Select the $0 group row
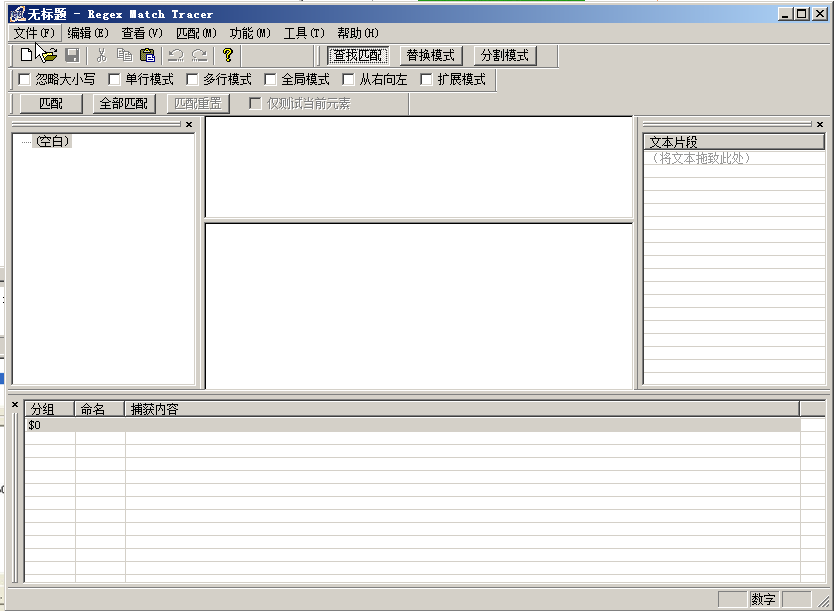 [x=413, y=425]
